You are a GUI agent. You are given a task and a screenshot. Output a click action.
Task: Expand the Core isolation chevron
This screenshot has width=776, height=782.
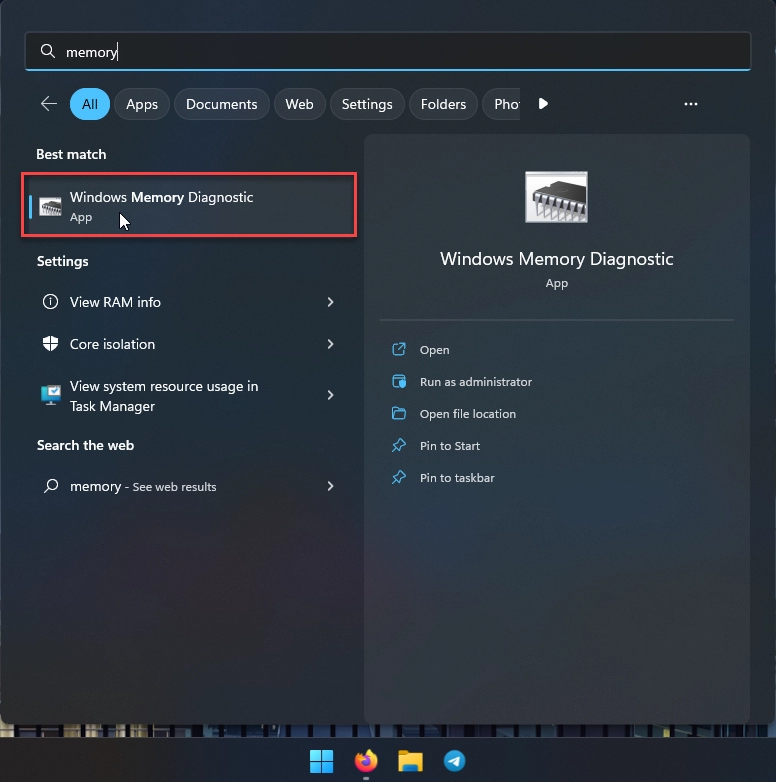click(x=330, y=344)
